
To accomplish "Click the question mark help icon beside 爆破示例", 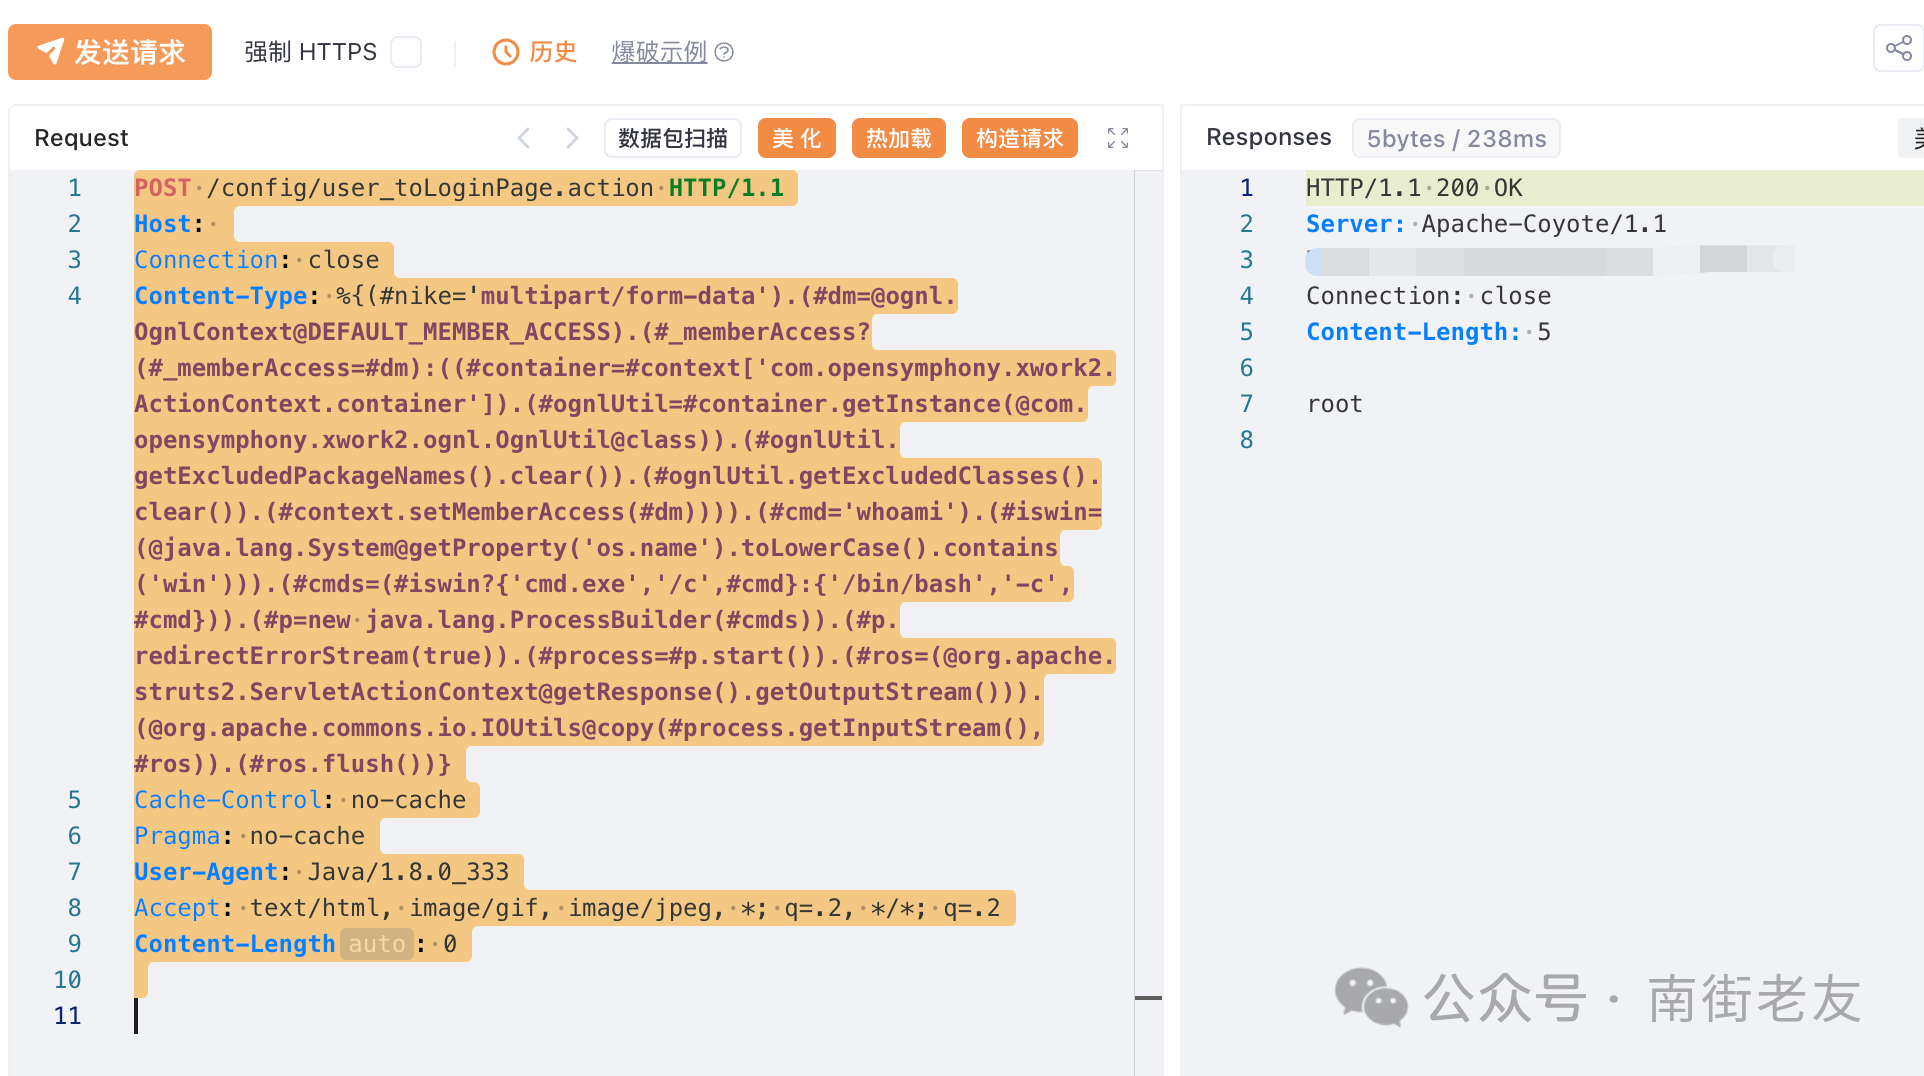I will (x=724, y=52).
